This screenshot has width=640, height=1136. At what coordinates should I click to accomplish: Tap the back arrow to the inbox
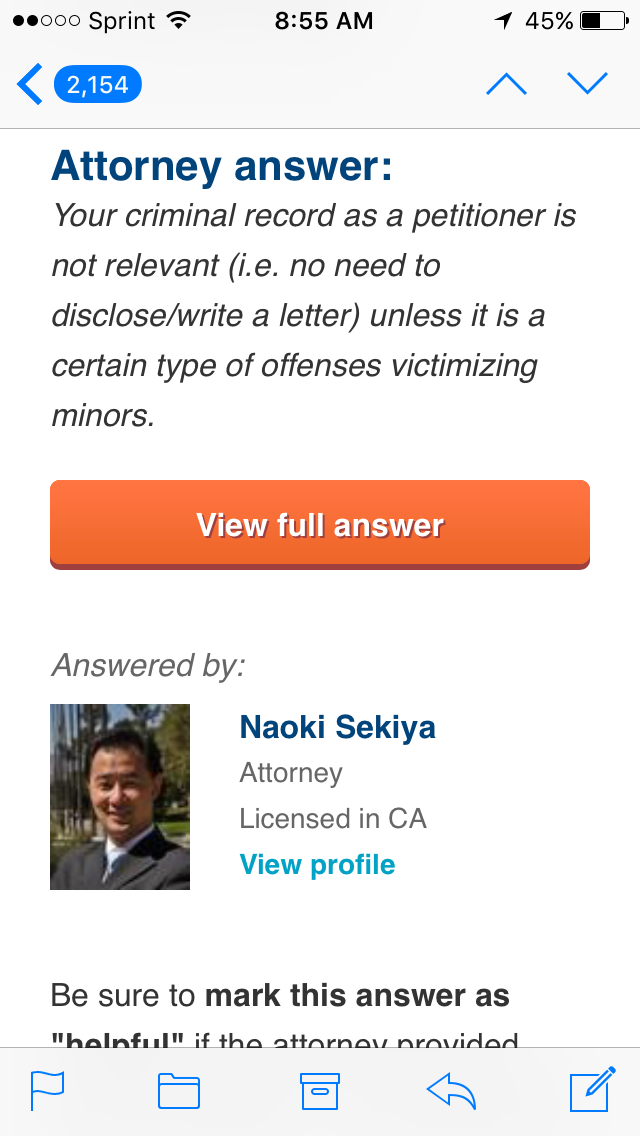30,85
